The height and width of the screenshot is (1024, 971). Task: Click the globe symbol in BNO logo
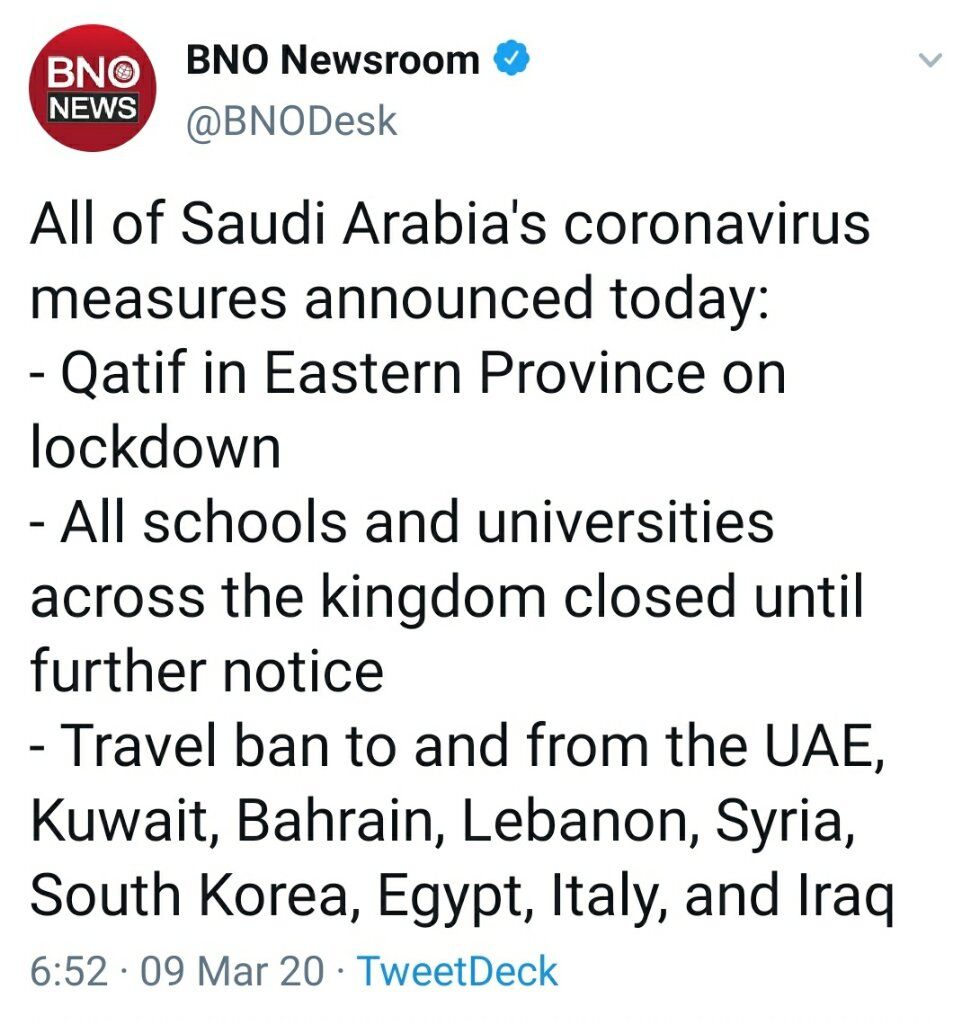[x=127, y=73]
